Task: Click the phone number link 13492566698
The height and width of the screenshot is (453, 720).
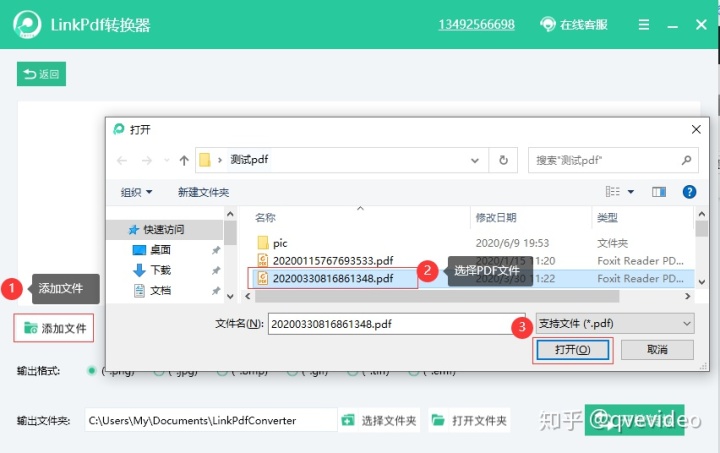Action: (476, 24)
